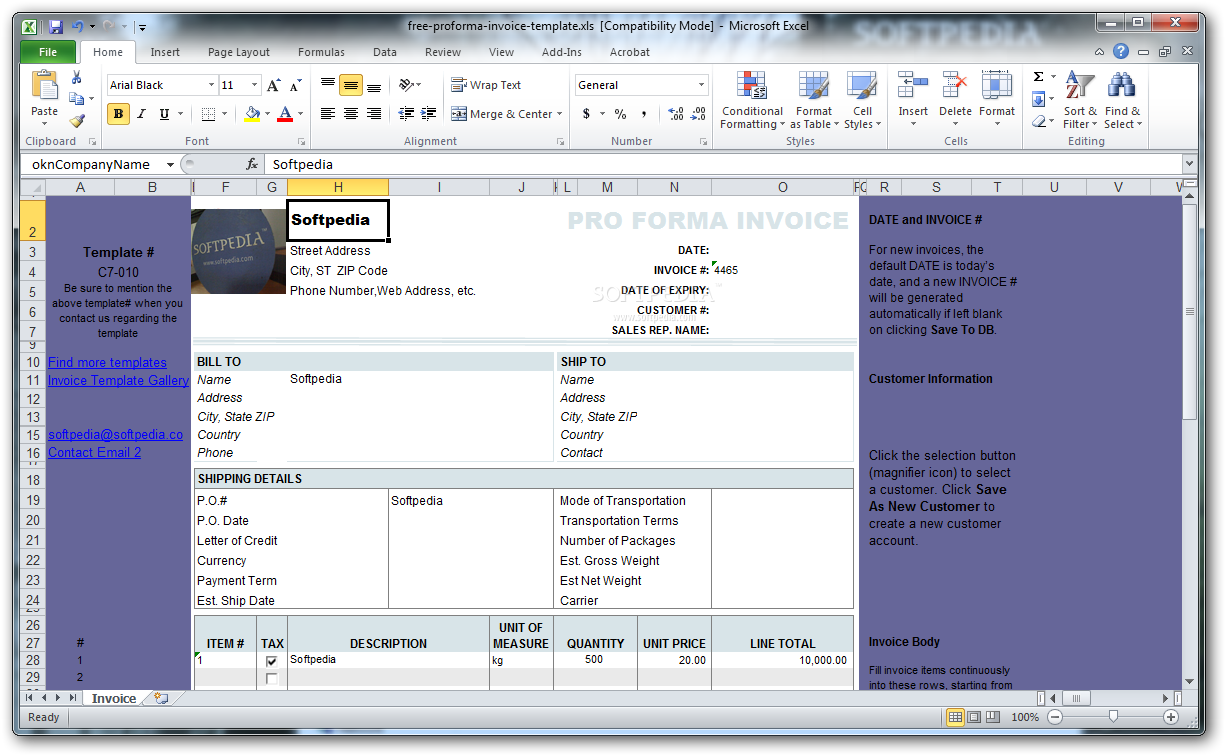Apply the Font Color red A

click(285, 114)
